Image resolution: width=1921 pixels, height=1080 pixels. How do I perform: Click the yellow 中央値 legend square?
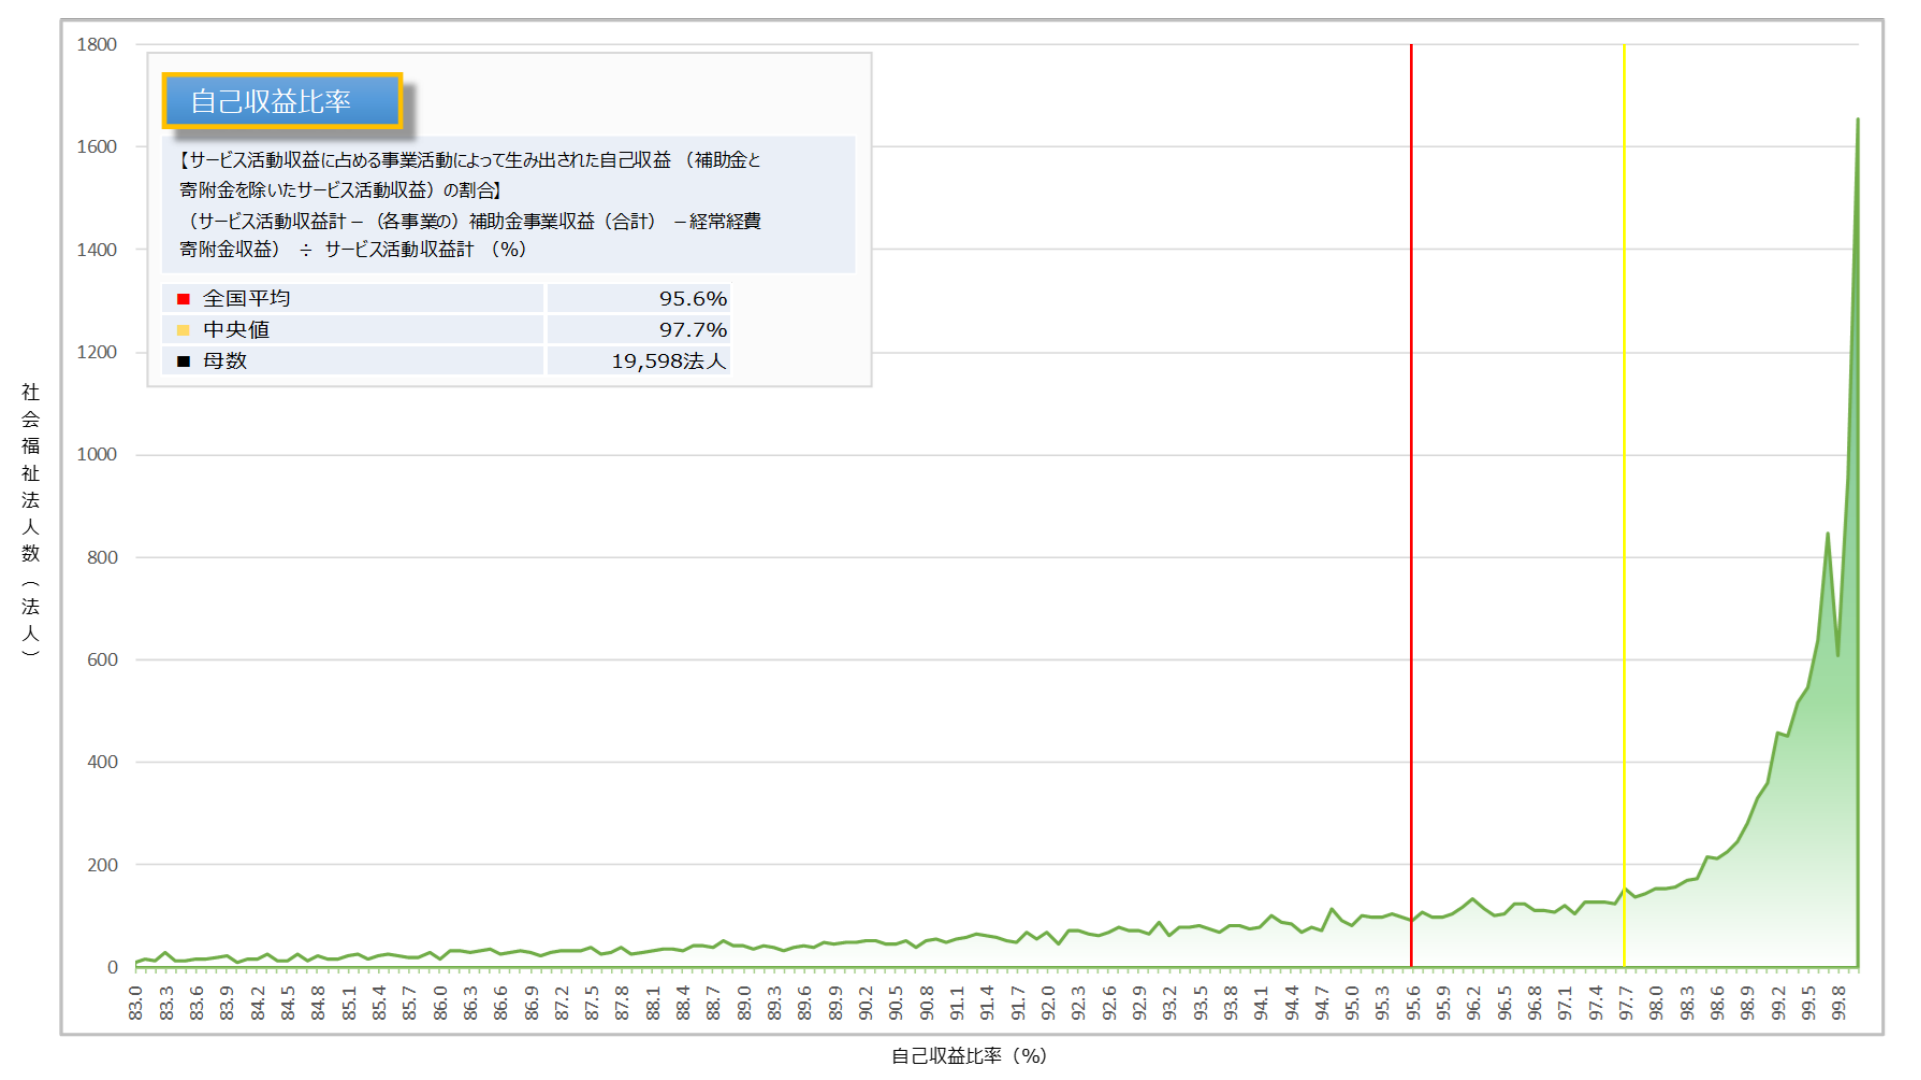pos(183,330)
